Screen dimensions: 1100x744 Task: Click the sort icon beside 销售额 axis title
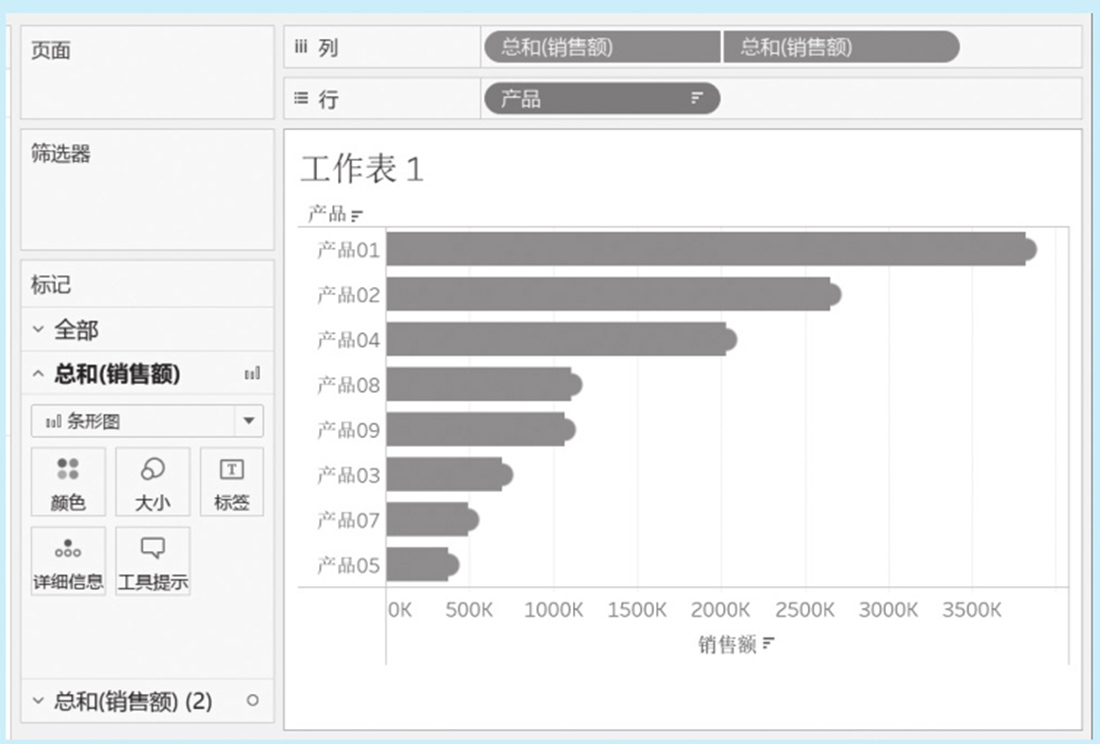(768, 643)
